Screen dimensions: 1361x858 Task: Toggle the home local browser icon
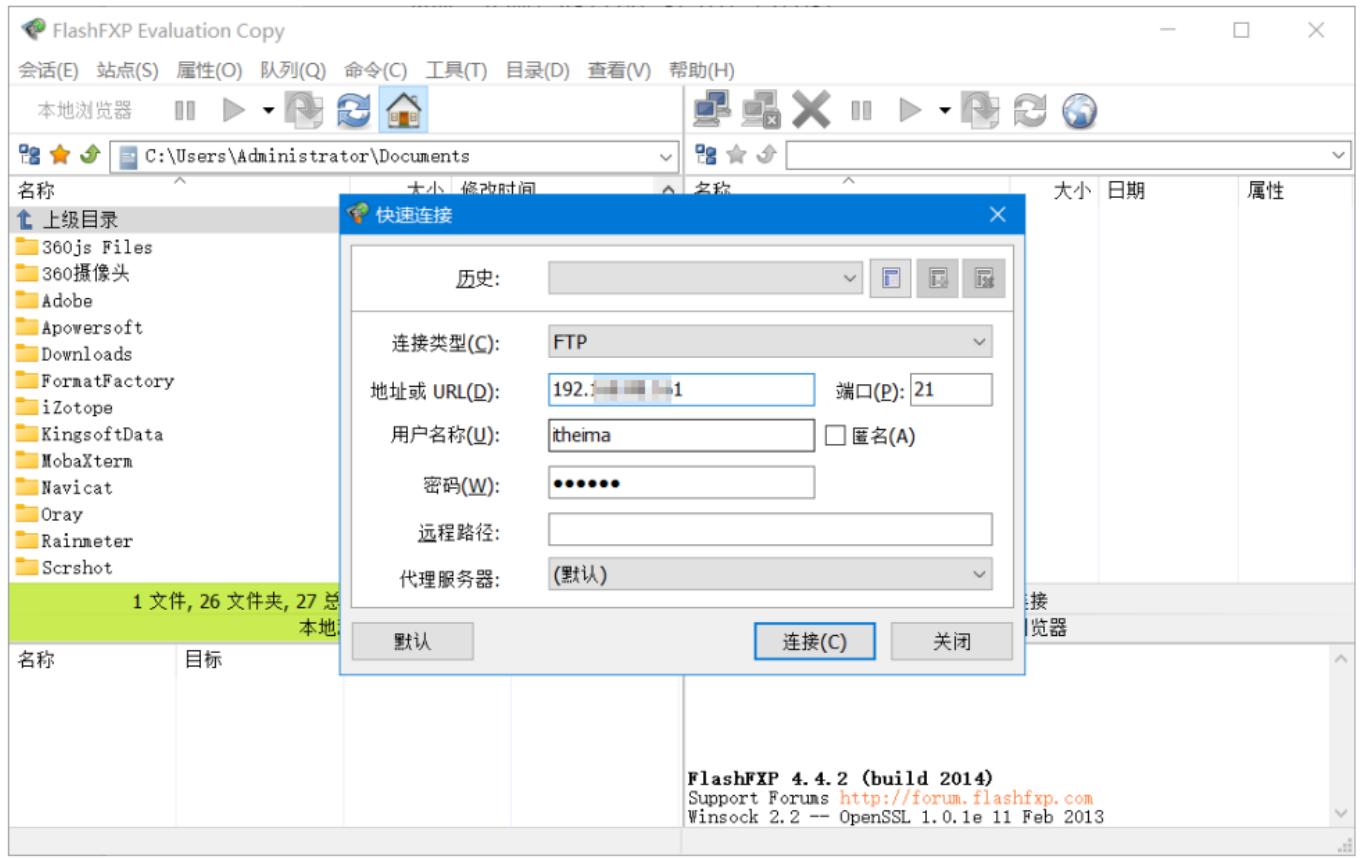pos(403,110)
